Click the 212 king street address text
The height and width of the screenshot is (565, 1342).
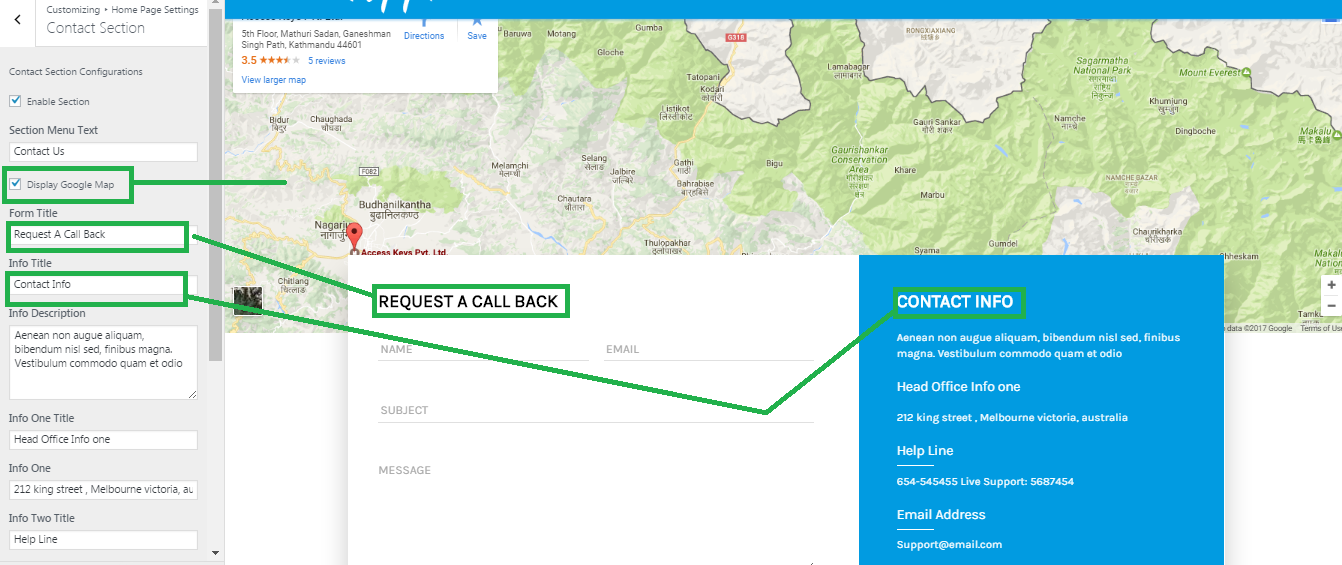click(1012, 418)
